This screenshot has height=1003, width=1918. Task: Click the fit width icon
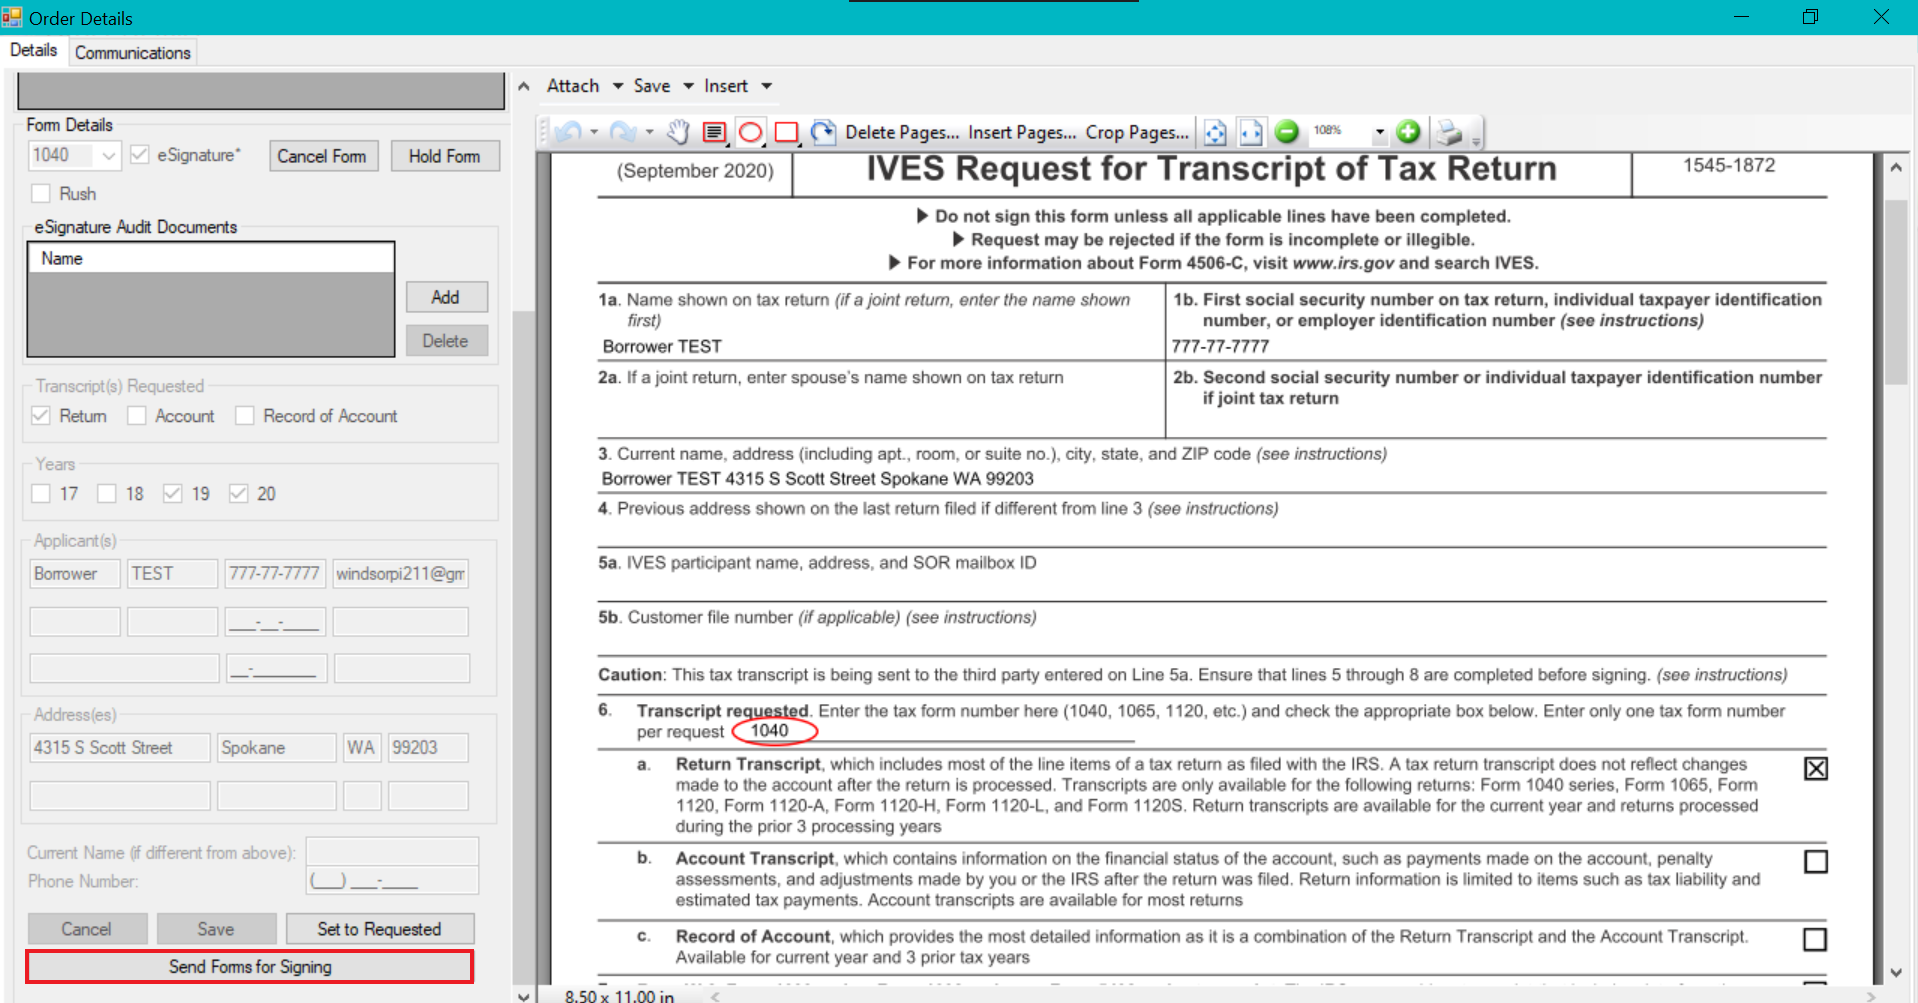[x=1251, y=132]
